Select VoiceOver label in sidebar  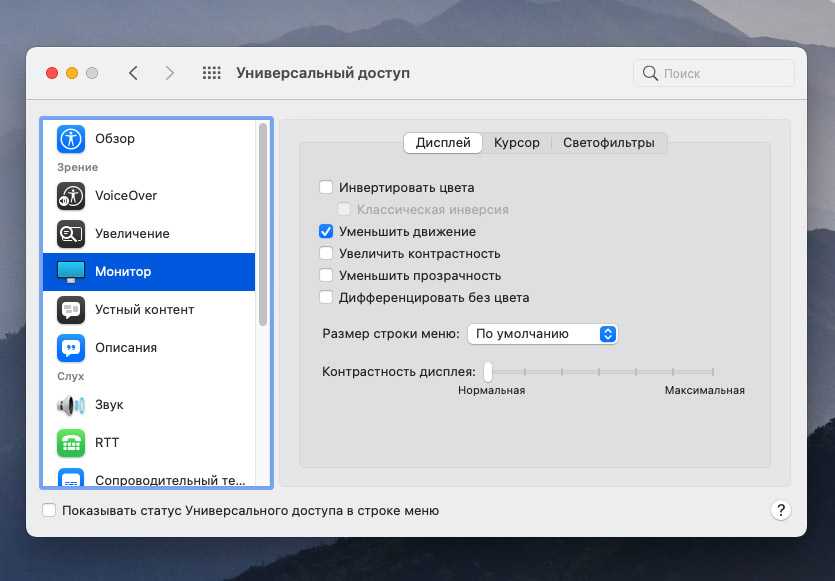click(x=126, y=195)
